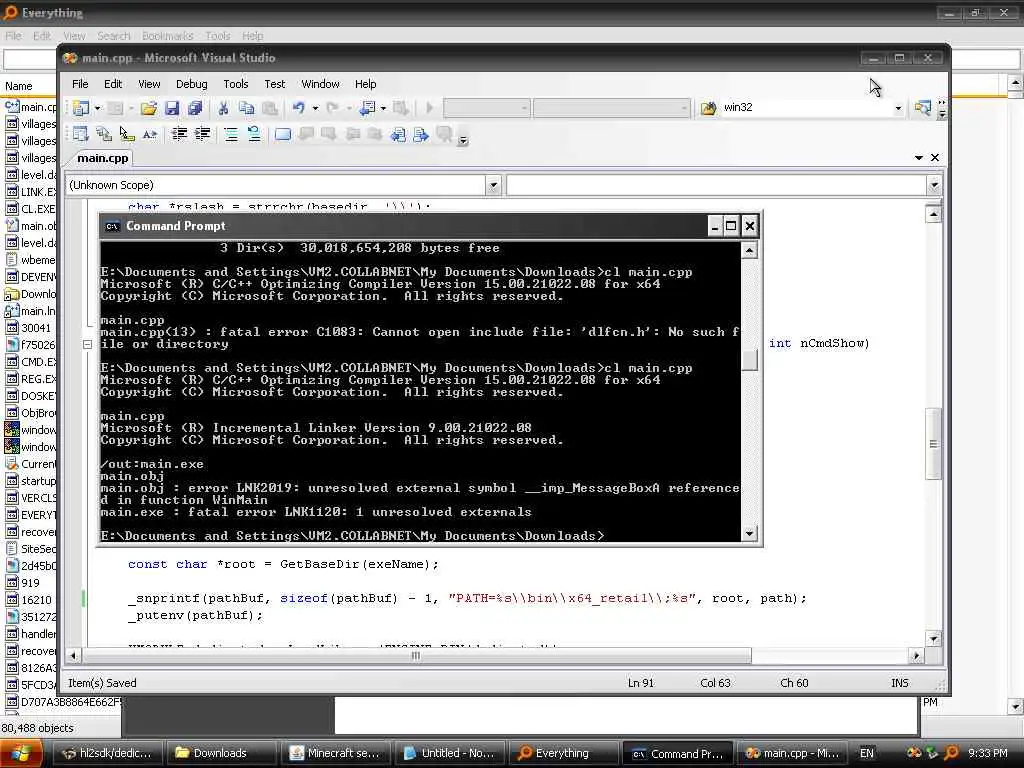The image size is (1024, 768).
Task: Jump to previous bookmark in document icon
Action: click(398, 135)
